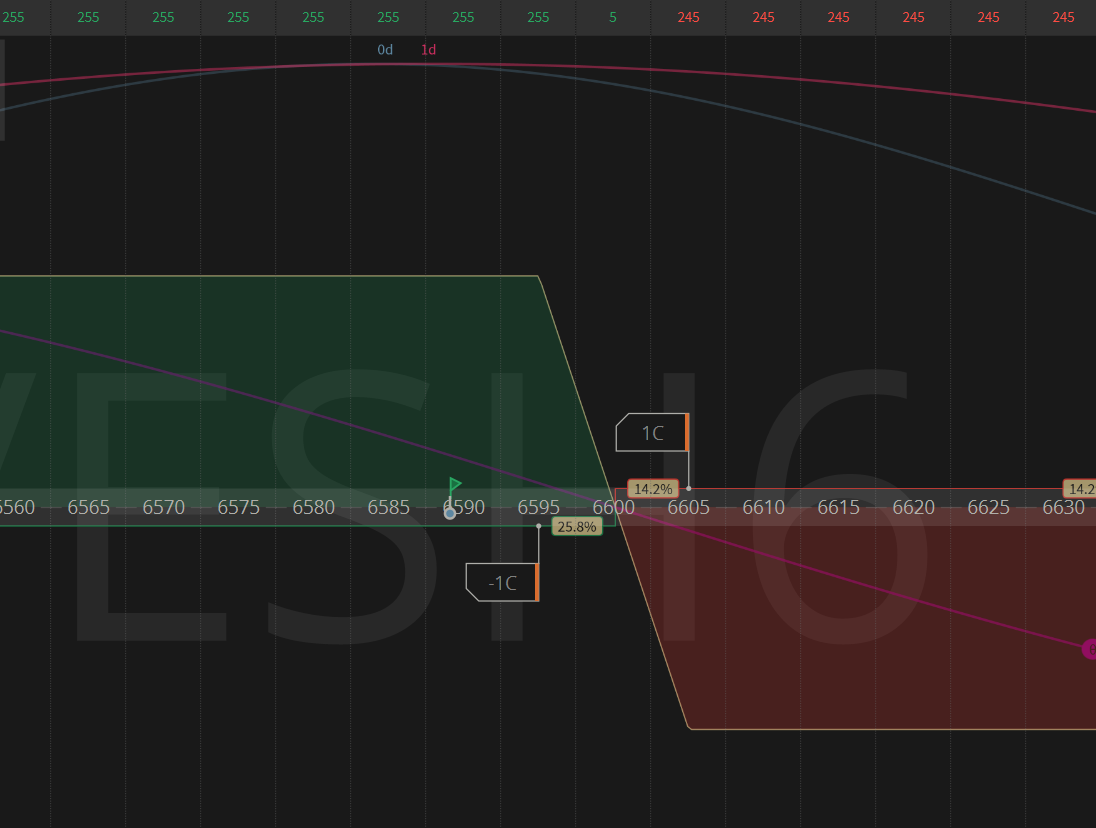This screenshot has width=1096, height=828.
Task: Click the green 5 value in top row
Action: 613,17
